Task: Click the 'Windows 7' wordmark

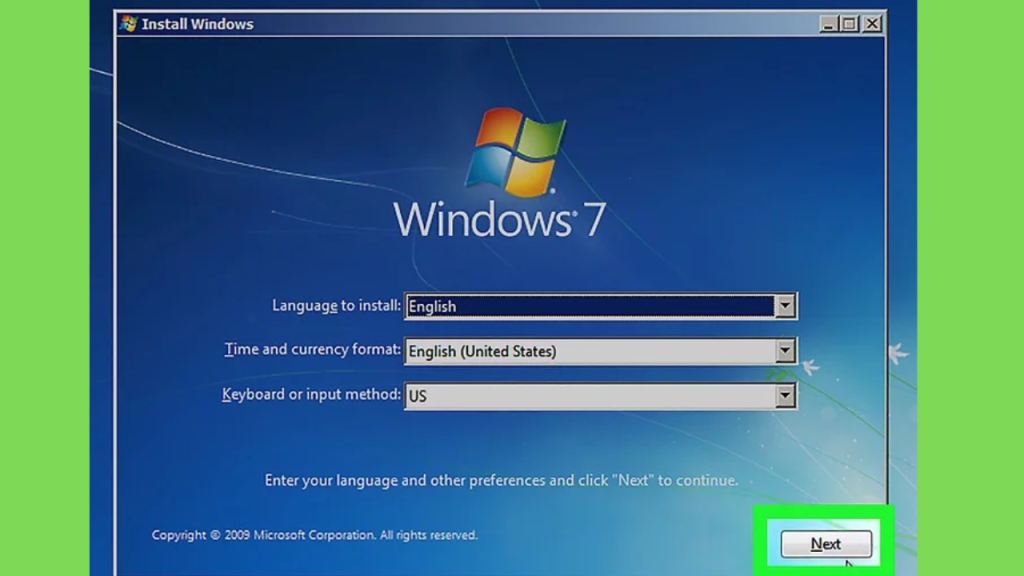Action: [500, 219]
